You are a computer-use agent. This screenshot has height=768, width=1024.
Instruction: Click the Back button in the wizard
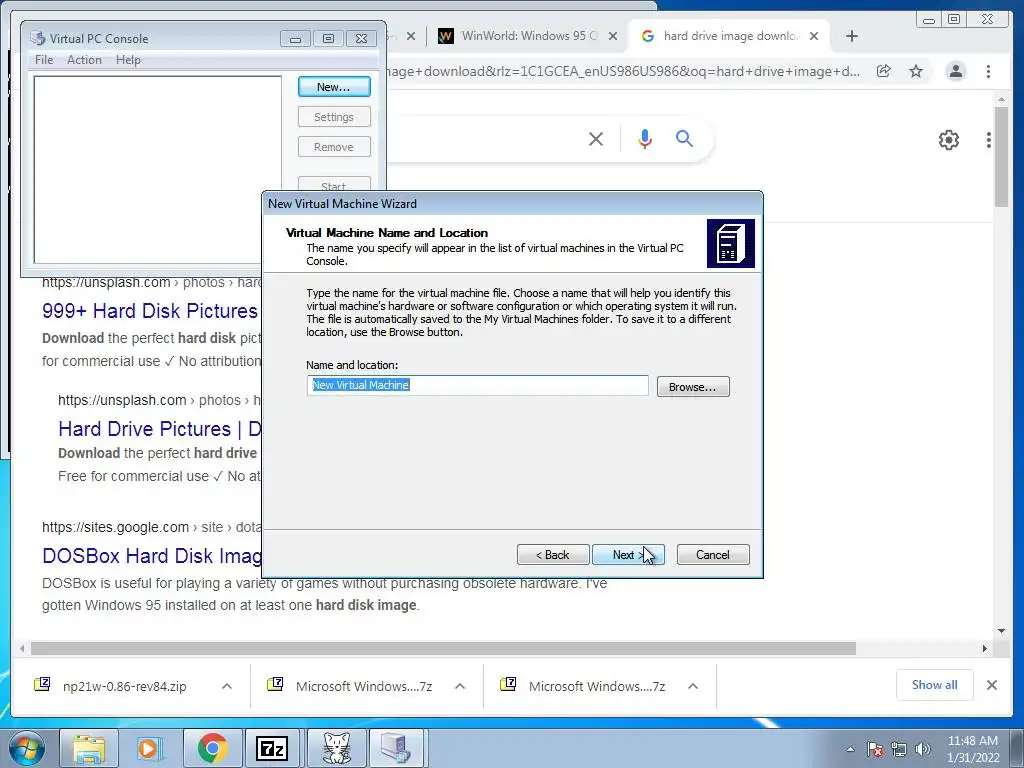pyautogui.click(x=553, y=554)
